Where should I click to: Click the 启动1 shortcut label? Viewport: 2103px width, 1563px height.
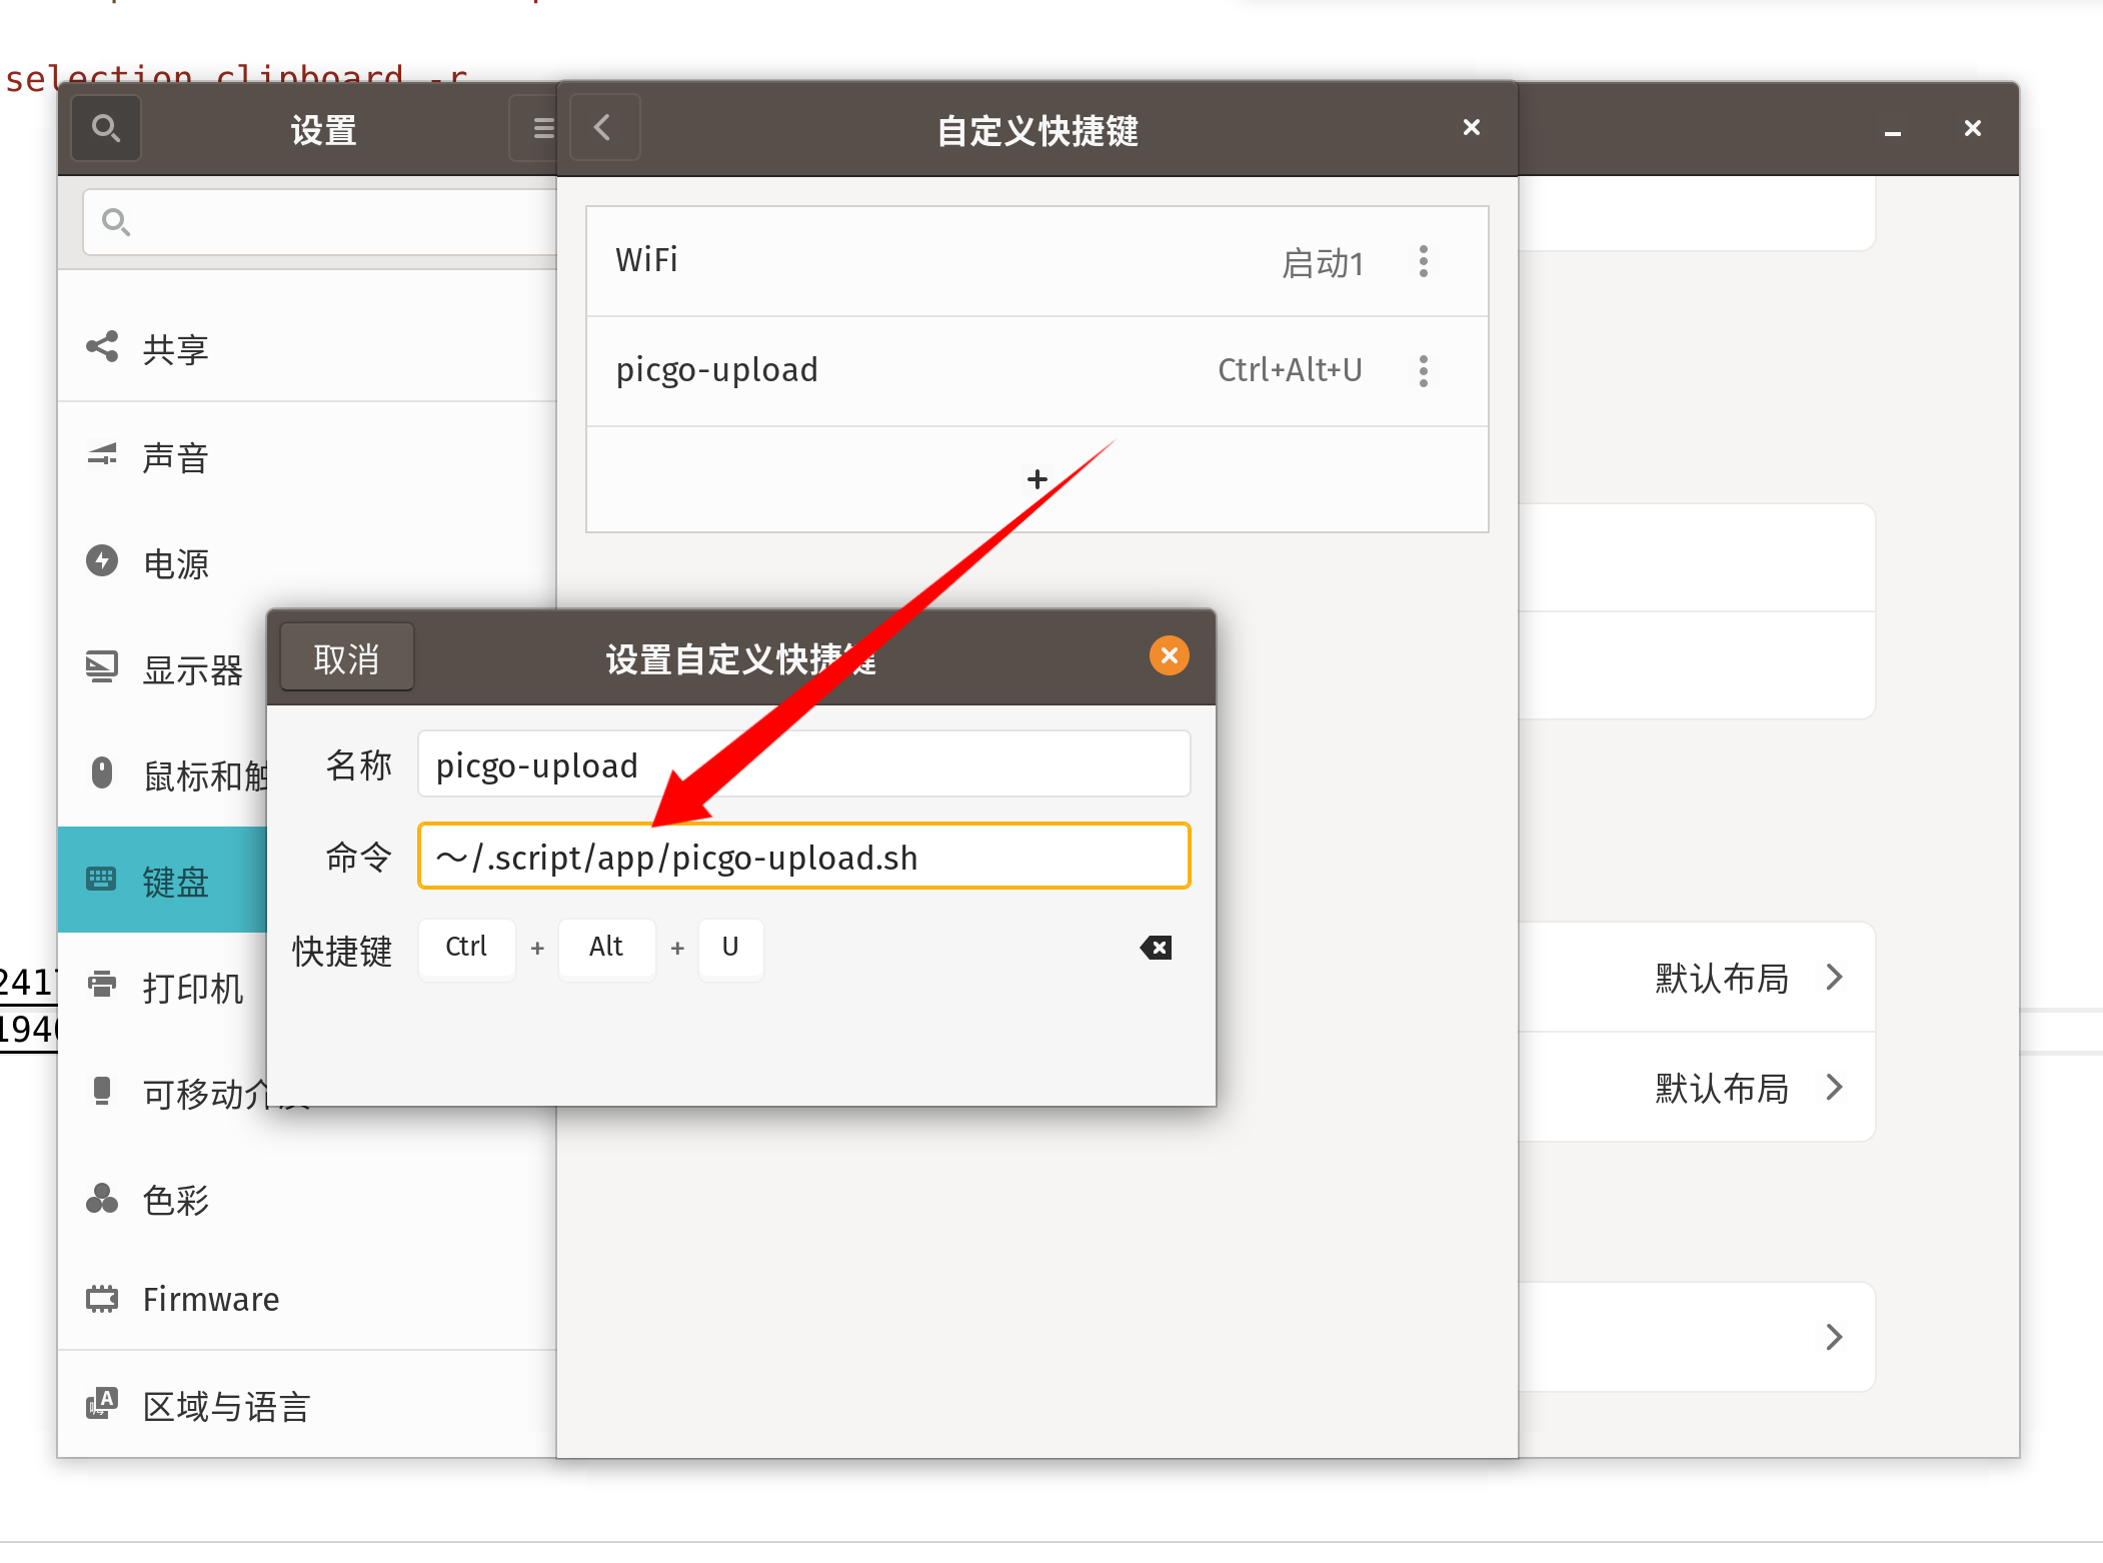click(1323, 263)
